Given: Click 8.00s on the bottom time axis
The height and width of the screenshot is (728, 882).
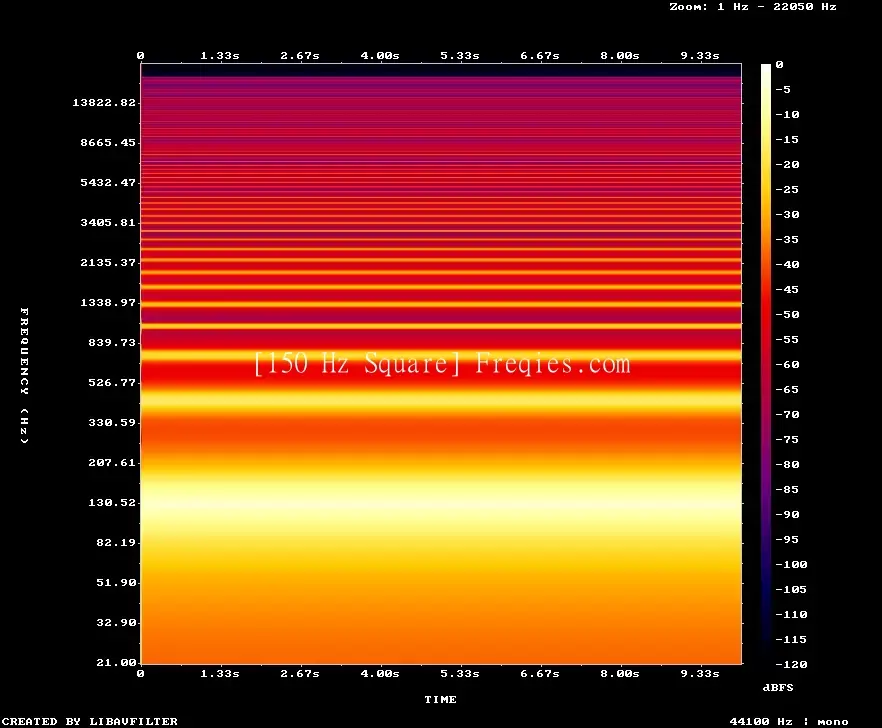Looking at the screenshot, I should (619, 673).
